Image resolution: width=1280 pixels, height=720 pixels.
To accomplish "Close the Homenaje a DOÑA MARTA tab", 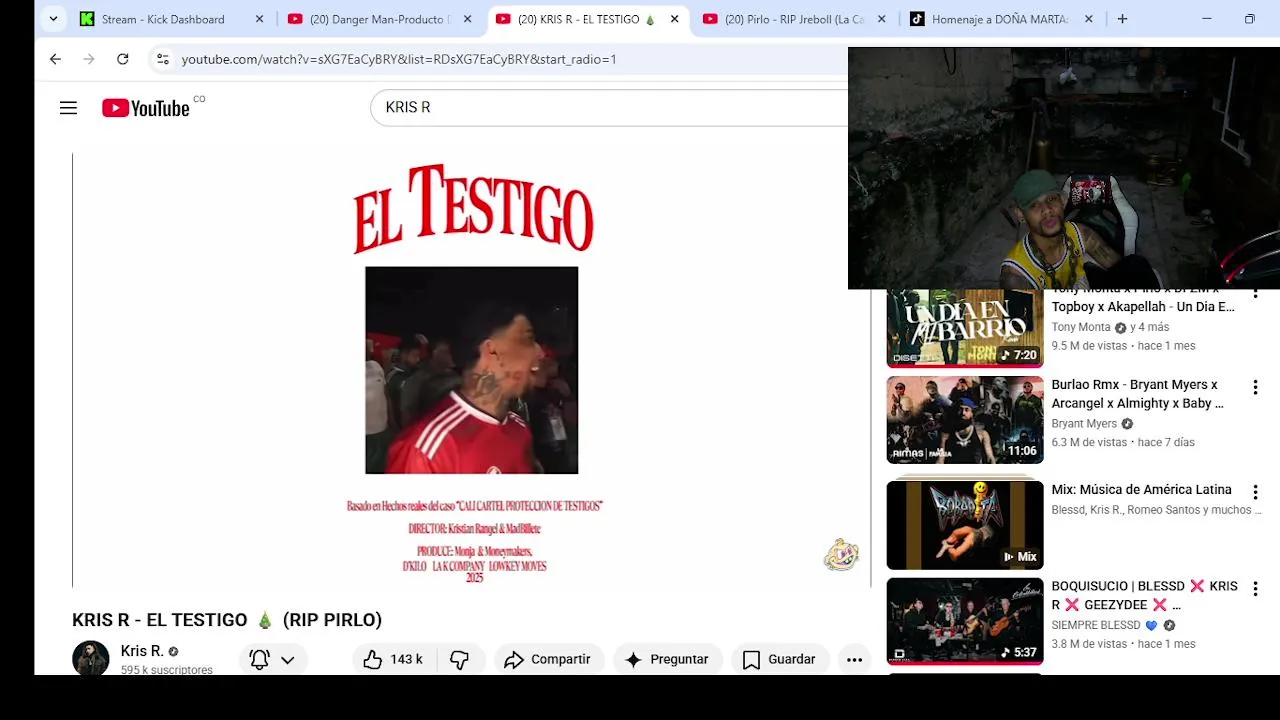I will tap(1088, 19).
